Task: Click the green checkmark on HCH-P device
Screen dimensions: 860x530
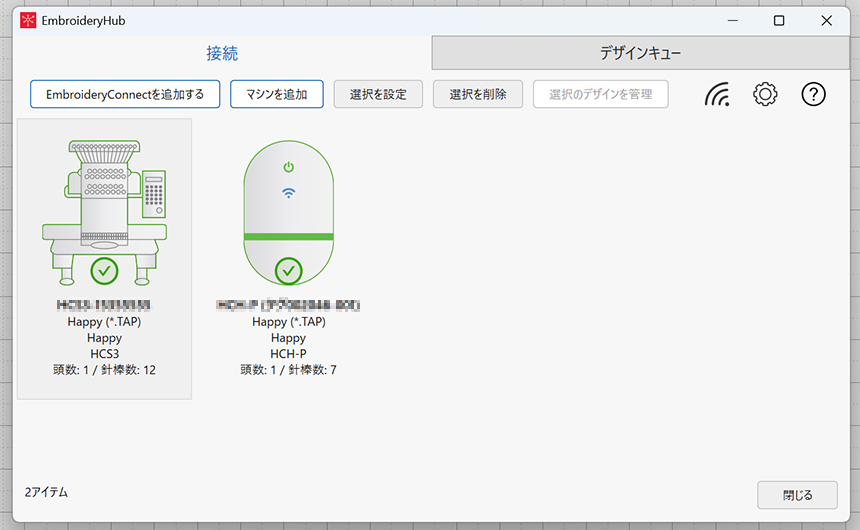Action: point(288,270)
